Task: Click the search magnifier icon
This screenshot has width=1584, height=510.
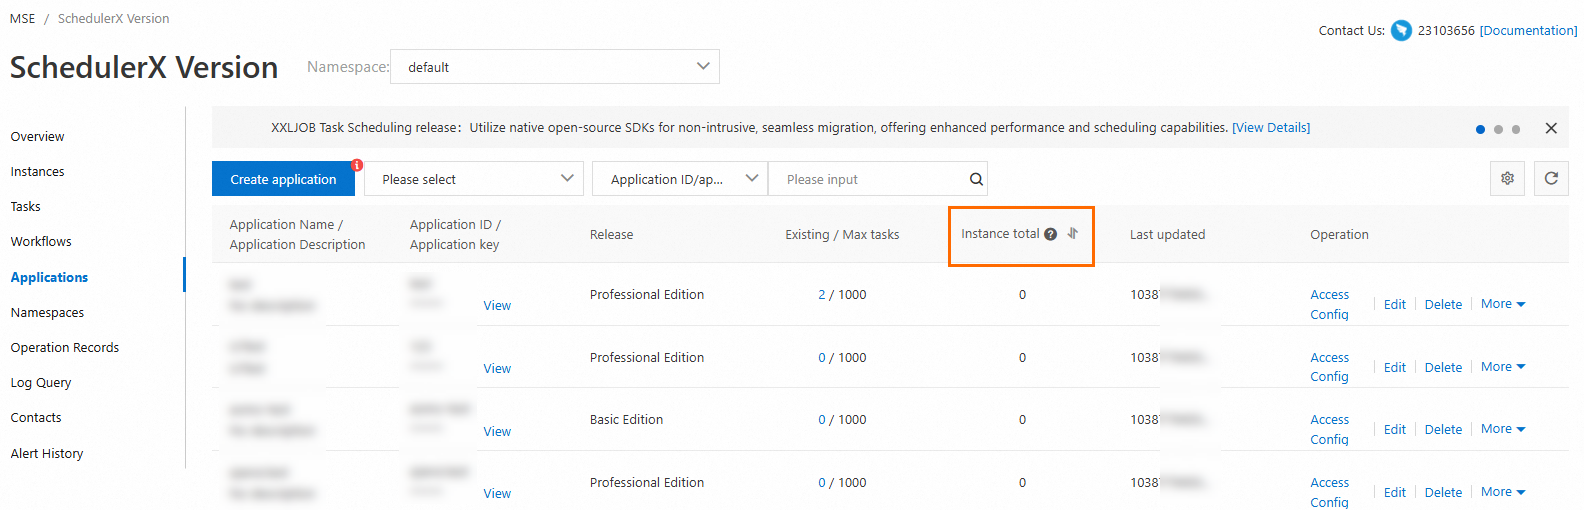Action: [x=976, y=180]
